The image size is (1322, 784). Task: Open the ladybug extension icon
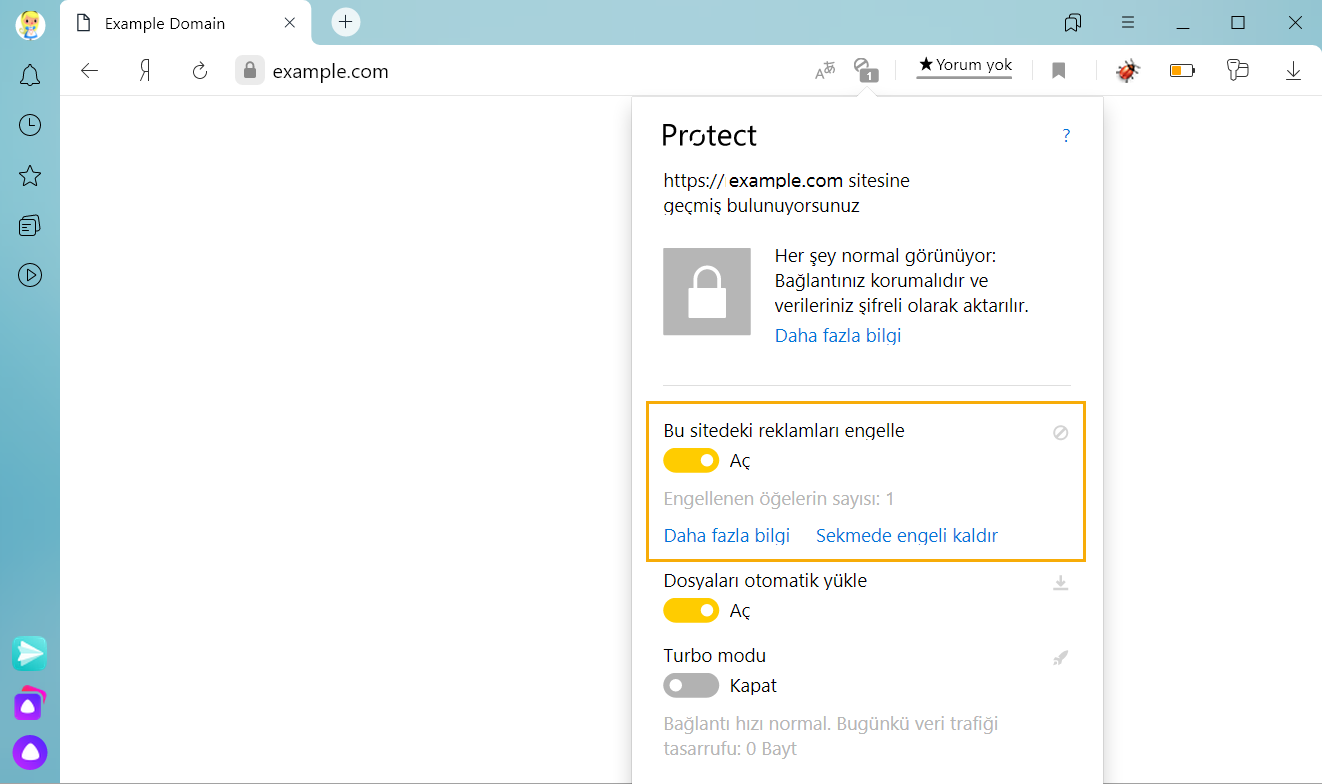point(1128,71)
